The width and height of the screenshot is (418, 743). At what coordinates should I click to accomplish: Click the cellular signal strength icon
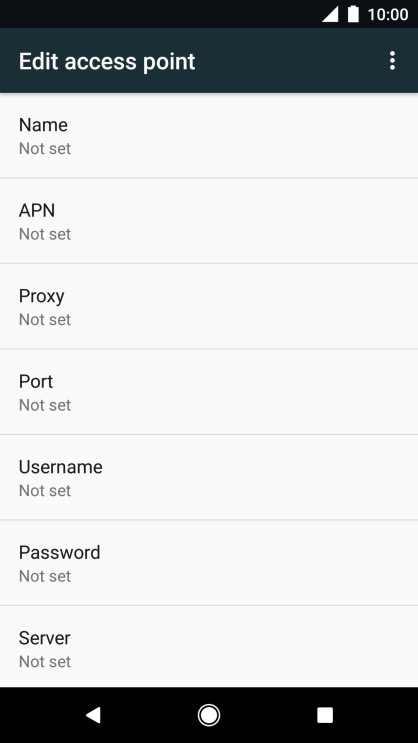coord(330,14)
